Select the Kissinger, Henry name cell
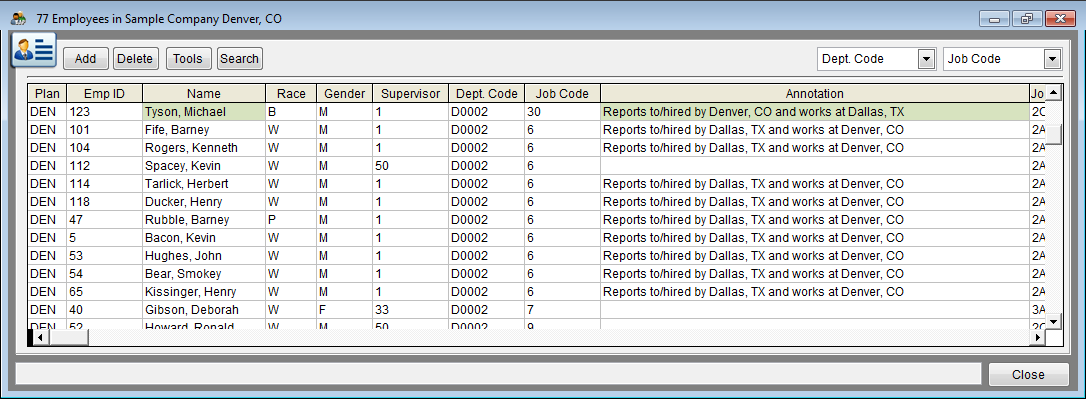 coord(204,292)
